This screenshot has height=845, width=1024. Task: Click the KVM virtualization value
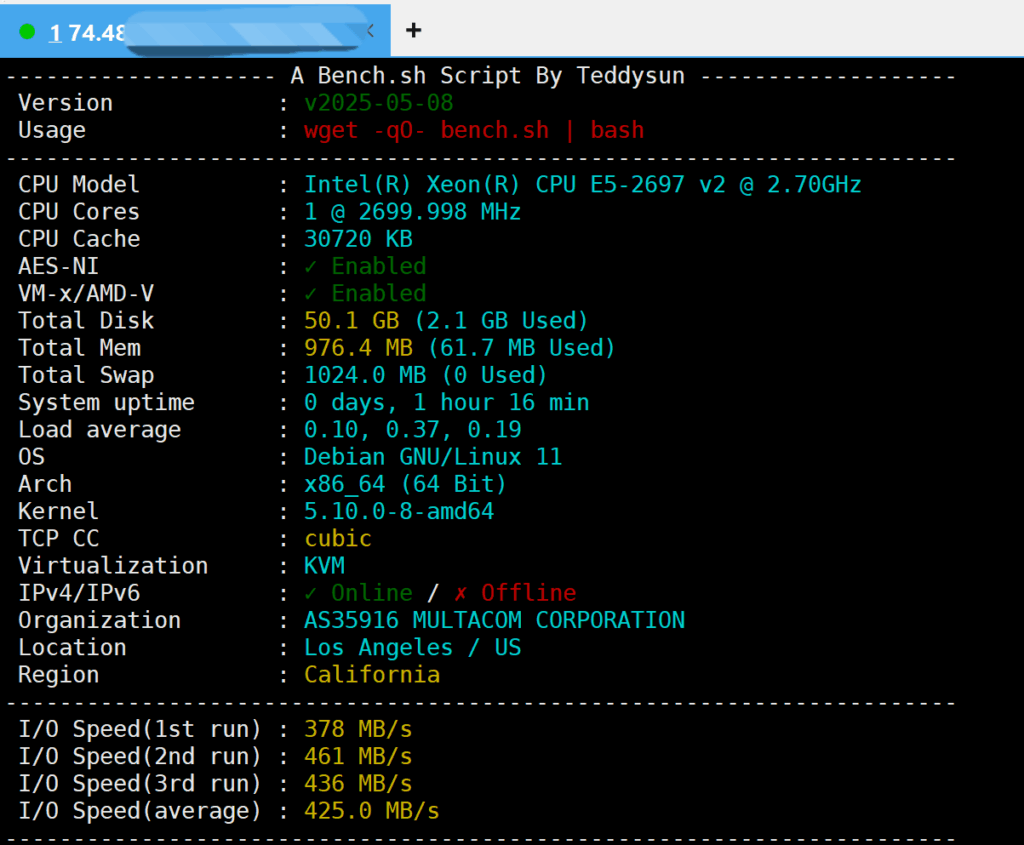click(x=325, y=566)
